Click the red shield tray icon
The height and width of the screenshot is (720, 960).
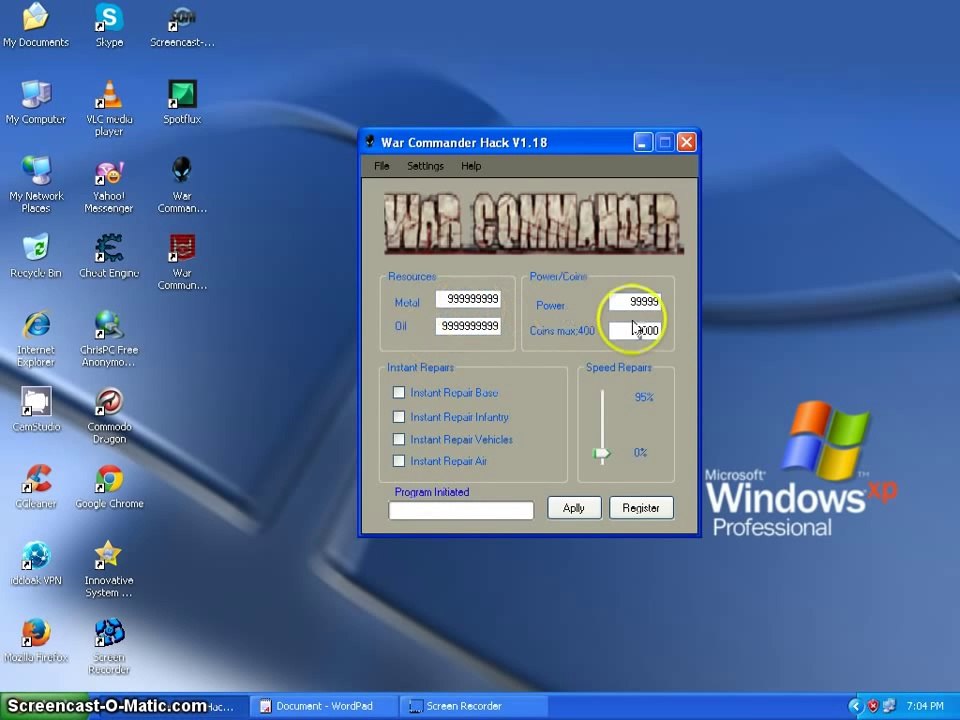point(872,706)
